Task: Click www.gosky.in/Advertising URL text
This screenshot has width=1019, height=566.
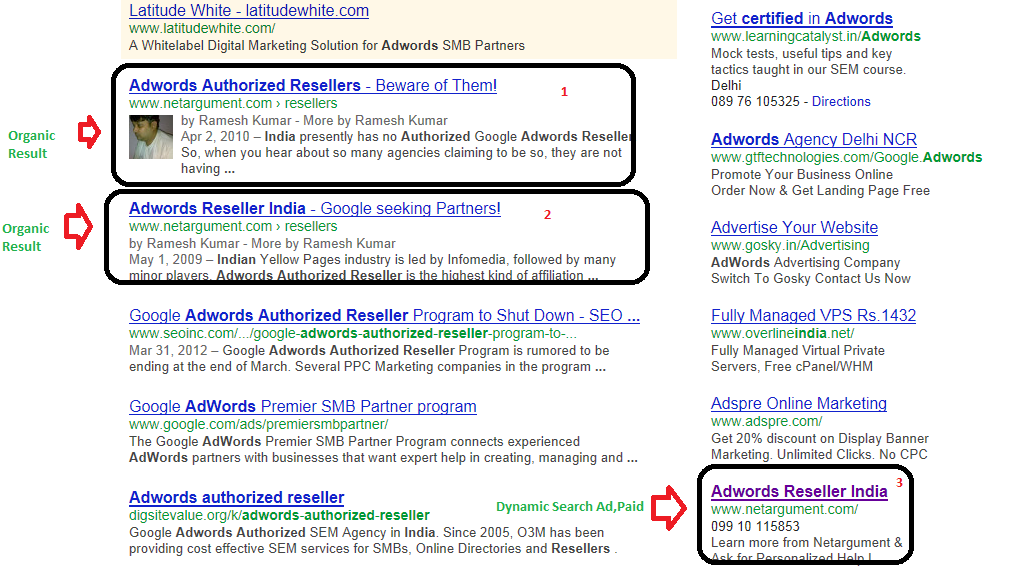Action: coord(790,246)
